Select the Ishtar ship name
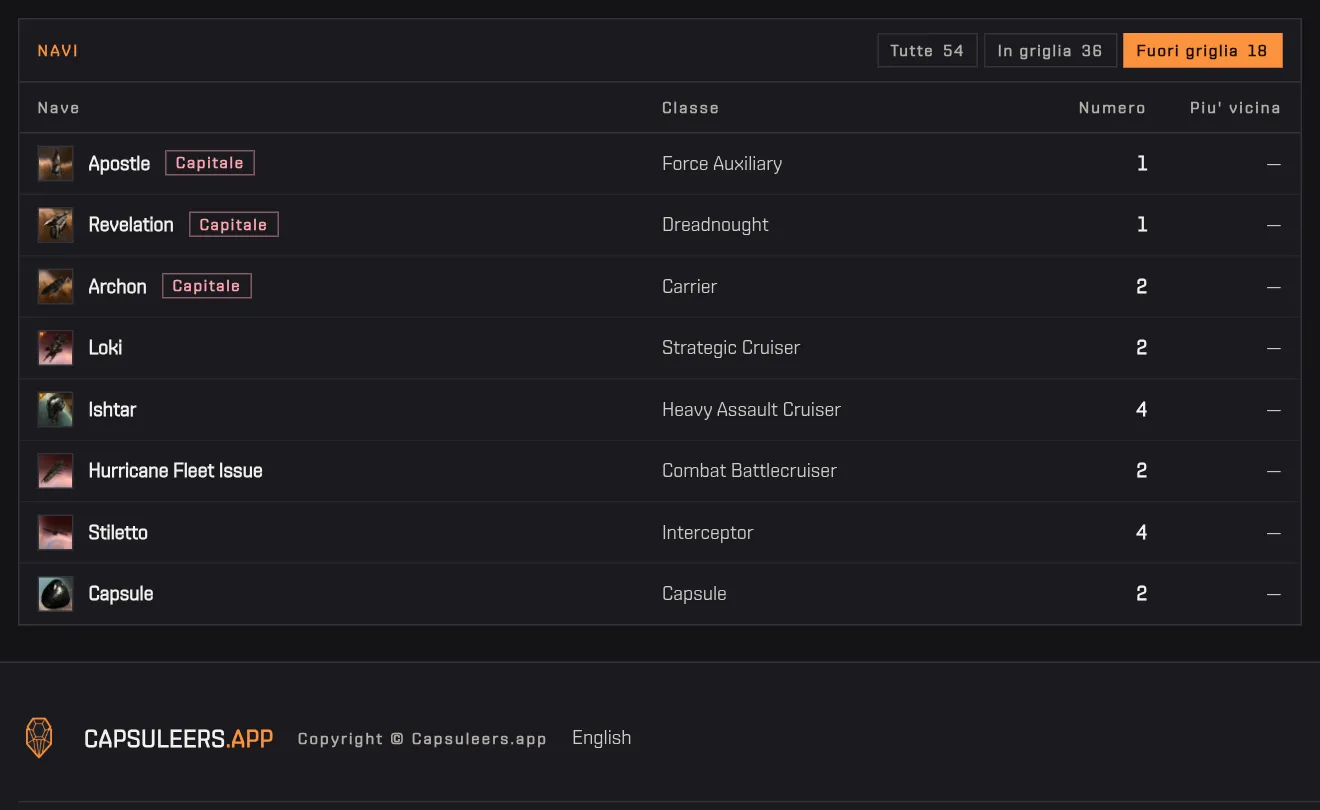Image resolution: width=1320 pixels, height=810 pixels. click(112, 410)
